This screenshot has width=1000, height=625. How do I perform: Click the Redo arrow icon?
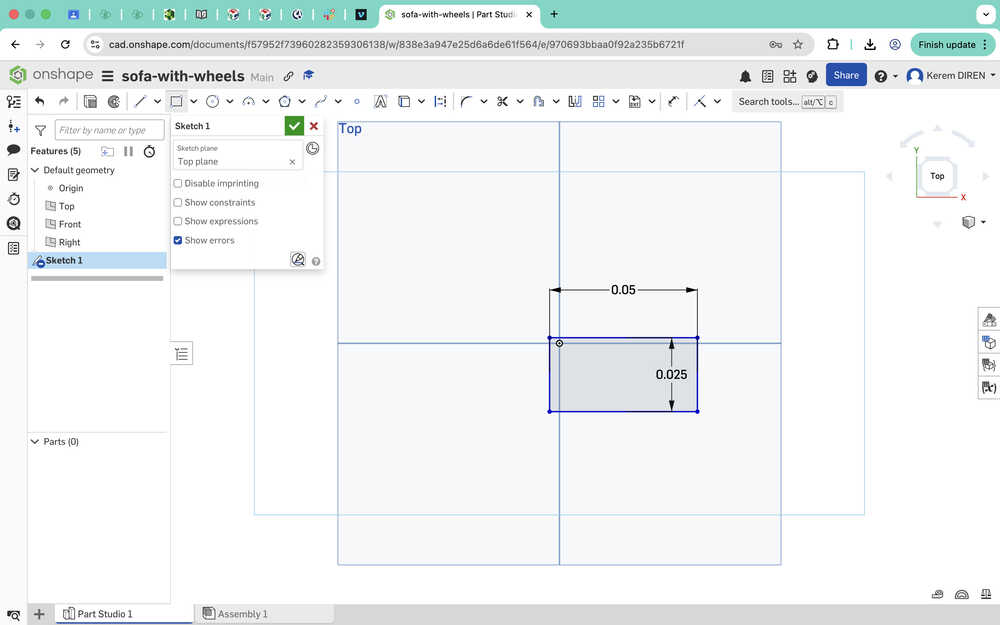[x=63, y=101]
